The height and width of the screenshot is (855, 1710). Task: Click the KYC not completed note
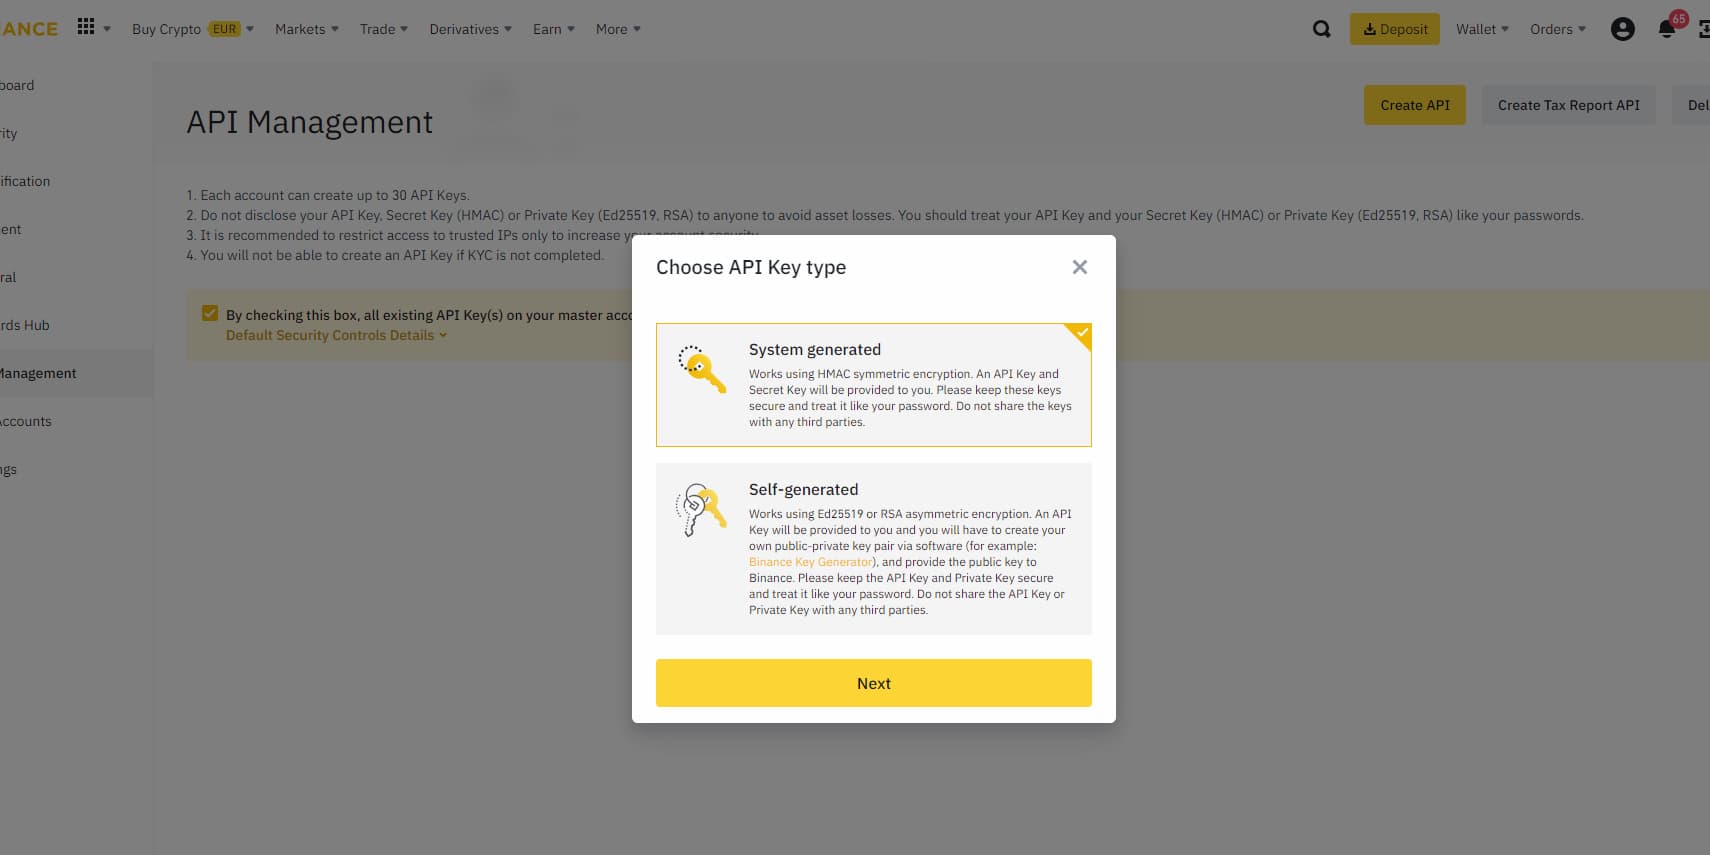pyautogui.click(x=395, y=255)
